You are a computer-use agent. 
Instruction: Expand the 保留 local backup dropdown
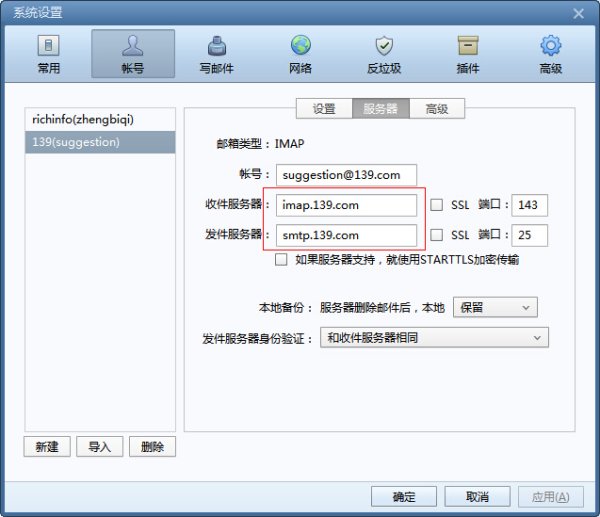pyautogui.click(x=495, y=307)
